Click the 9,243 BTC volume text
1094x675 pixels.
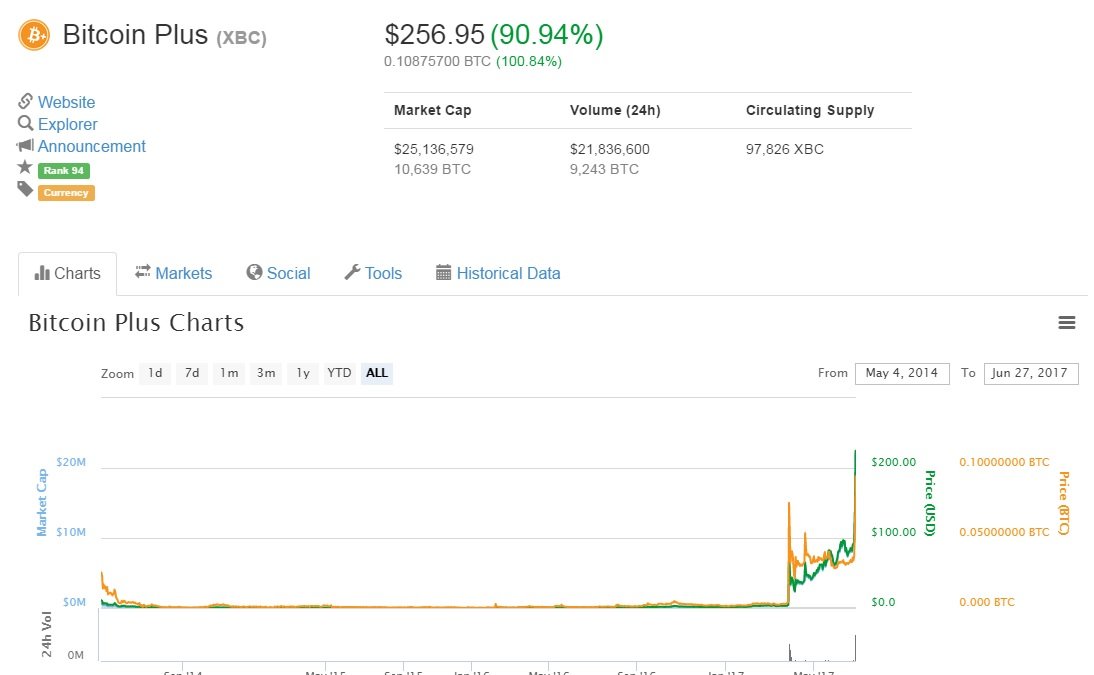[604, 169]
